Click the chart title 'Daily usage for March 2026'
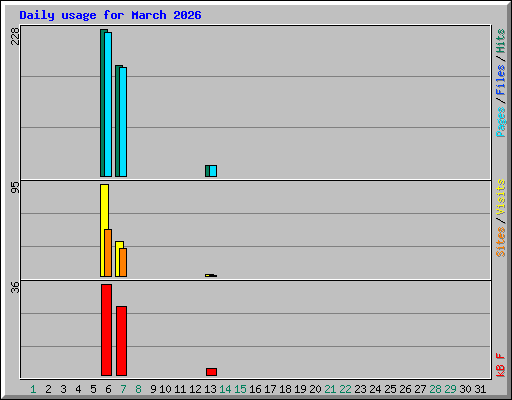This screenshot has height=400, width=512. (110, 15)
